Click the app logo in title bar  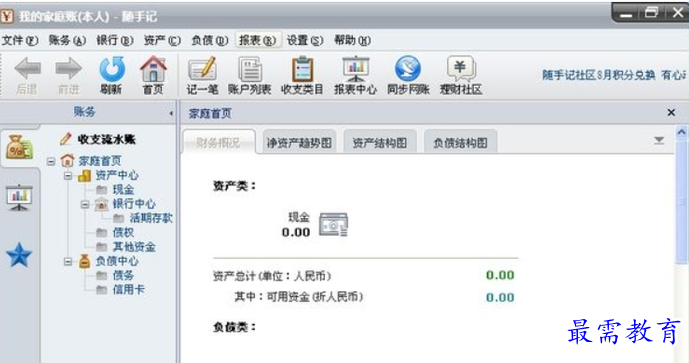7,16
